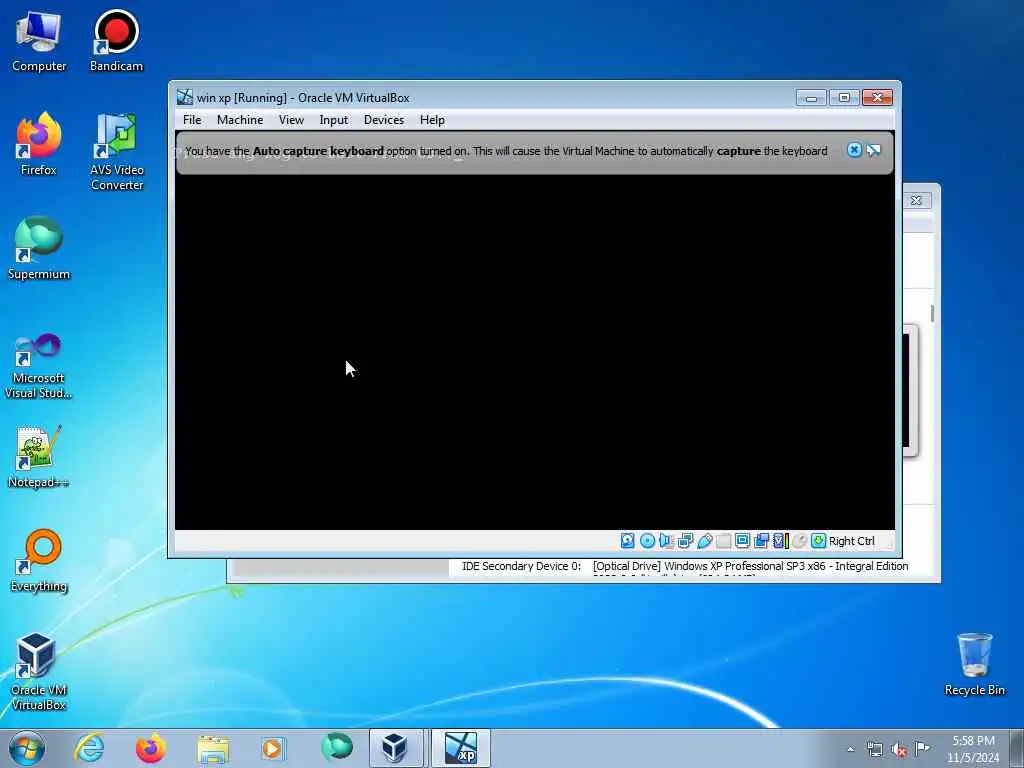Viewport: 1024px width, 768px height.
Task: Click the Optical Drive Windows XP Professional entry
Action: point(750,566)
